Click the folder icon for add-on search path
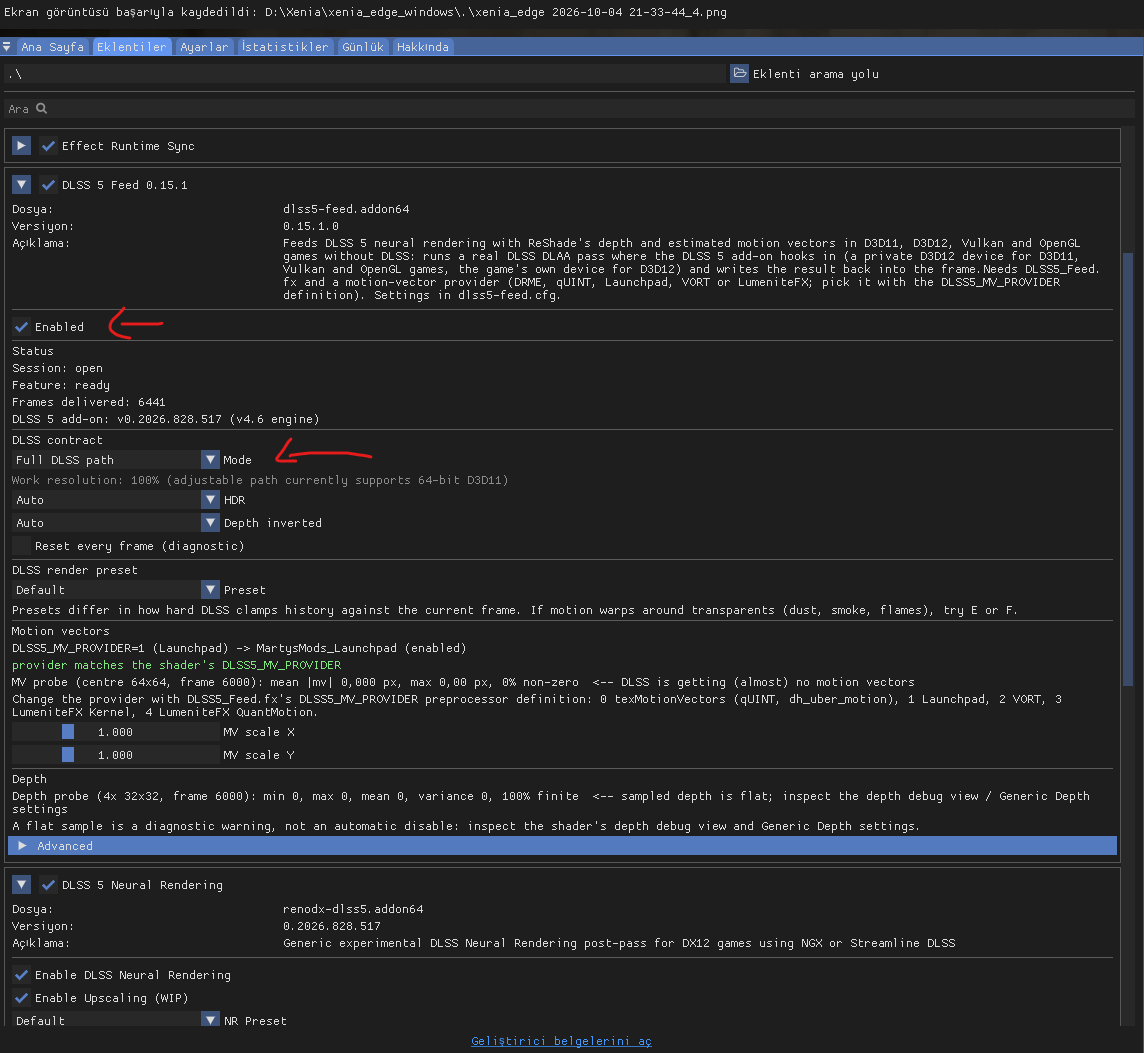 [739, 74]
